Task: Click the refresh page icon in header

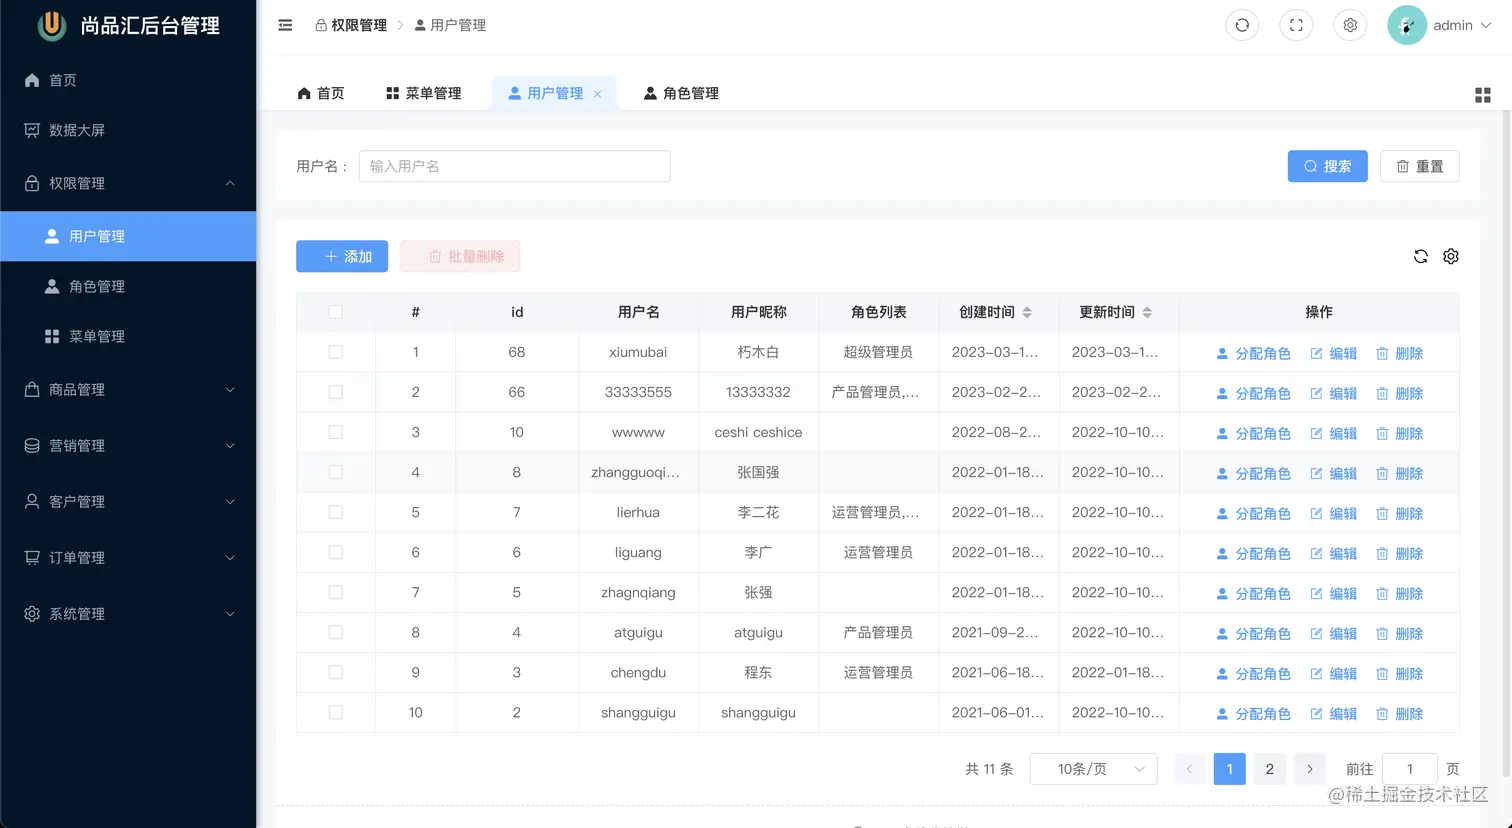Action: coord(1242,25)
